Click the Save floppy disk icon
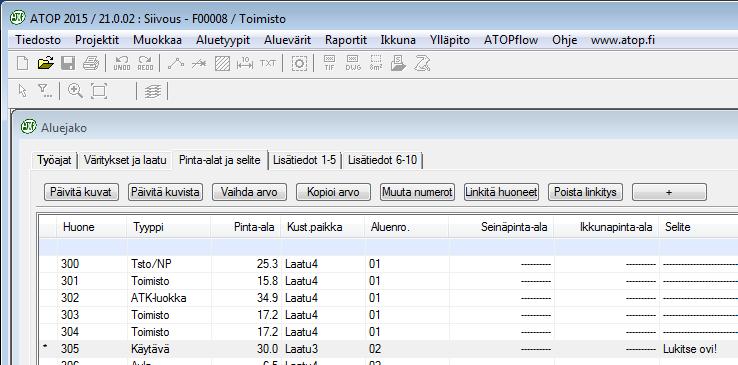 tap(68, 63)
